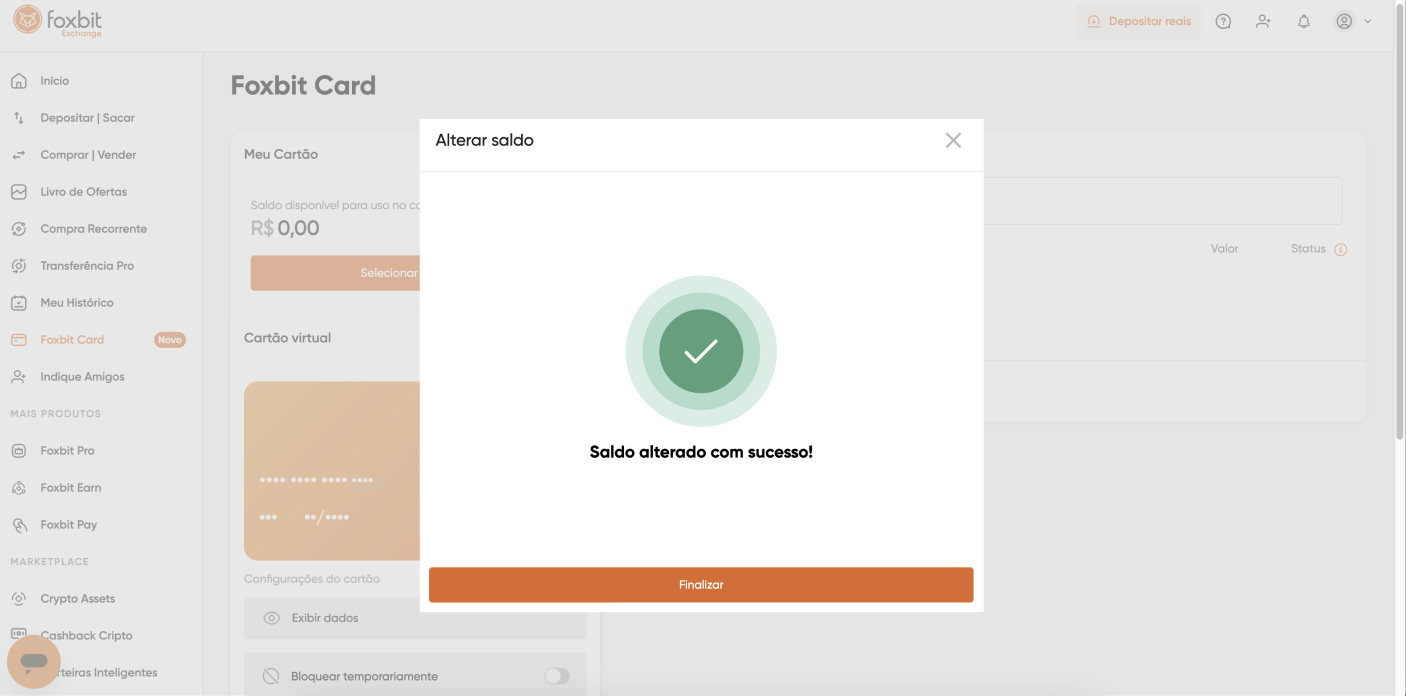The image size is (1406, 696).
Task: Open the Início home icon
Action: [18, 81]
